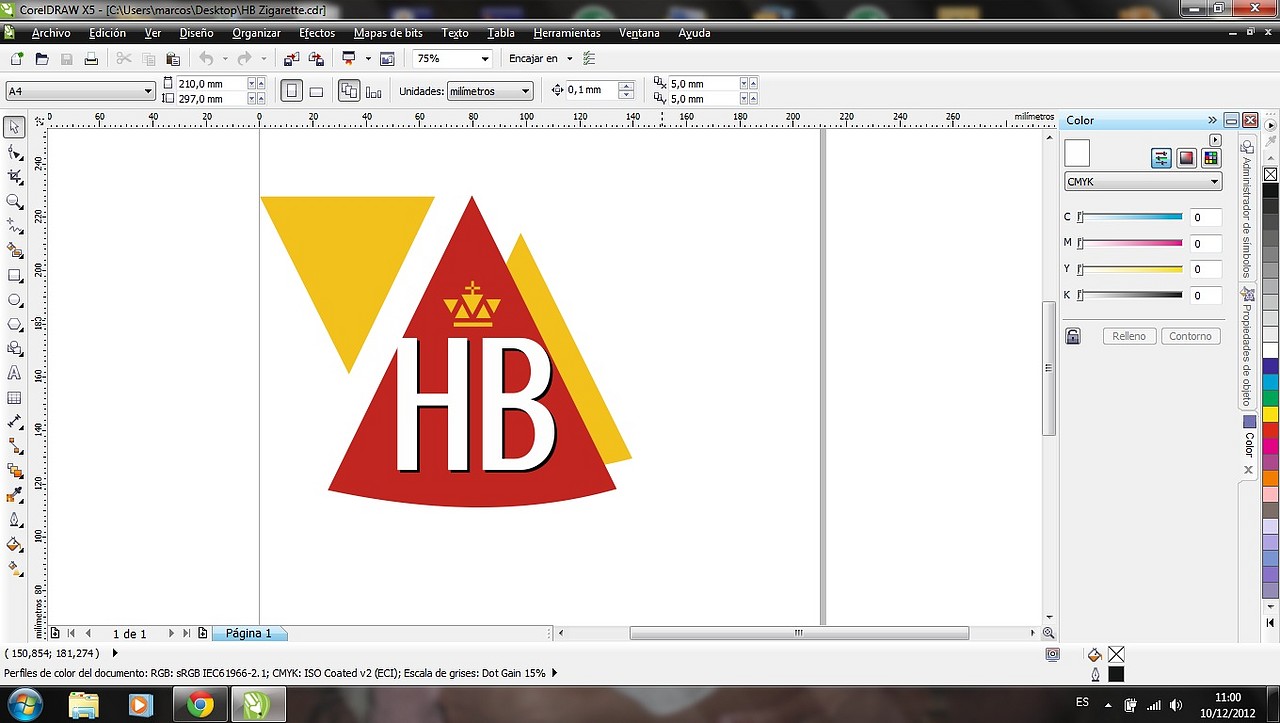The height and width of the screenshot is (723, 1280).
Task: Select the Ellipse tool
Action: (x=14, y=300)
